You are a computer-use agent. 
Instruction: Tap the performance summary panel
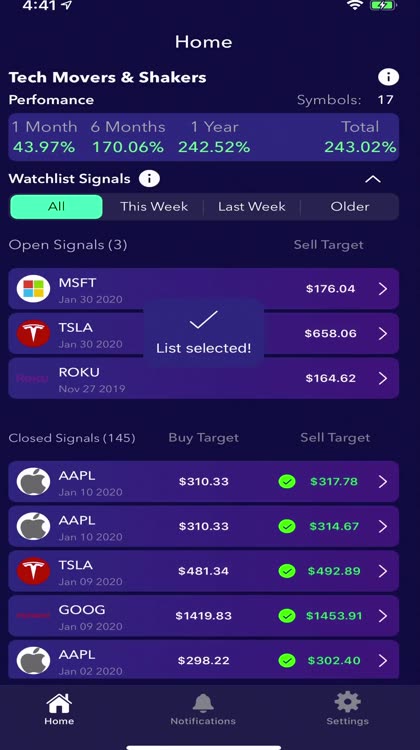[204, 137]
